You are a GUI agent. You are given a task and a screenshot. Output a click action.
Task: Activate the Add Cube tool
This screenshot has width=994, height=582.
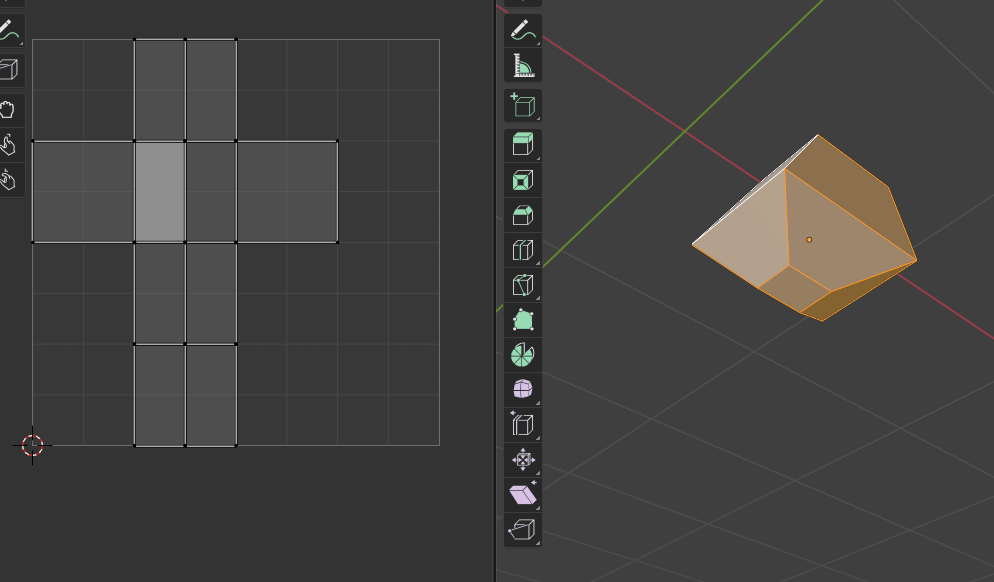(522, 105)
